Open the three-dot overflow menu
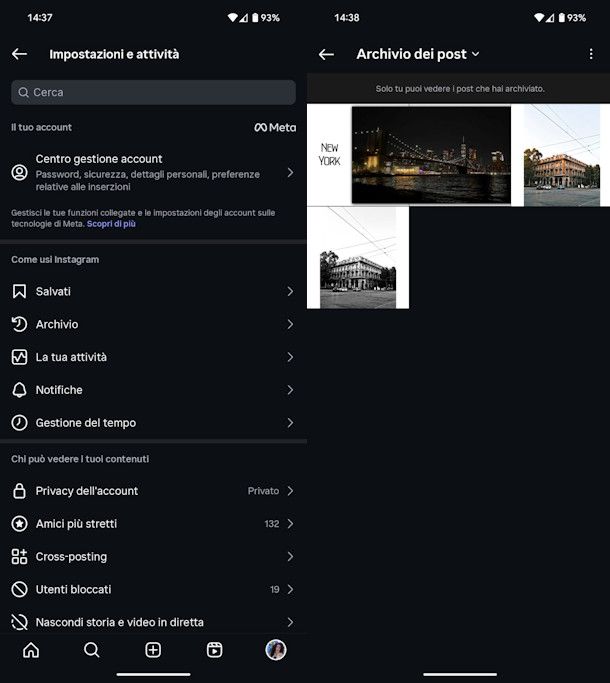Viewport: 610px width, 683px height. [591, 54]
